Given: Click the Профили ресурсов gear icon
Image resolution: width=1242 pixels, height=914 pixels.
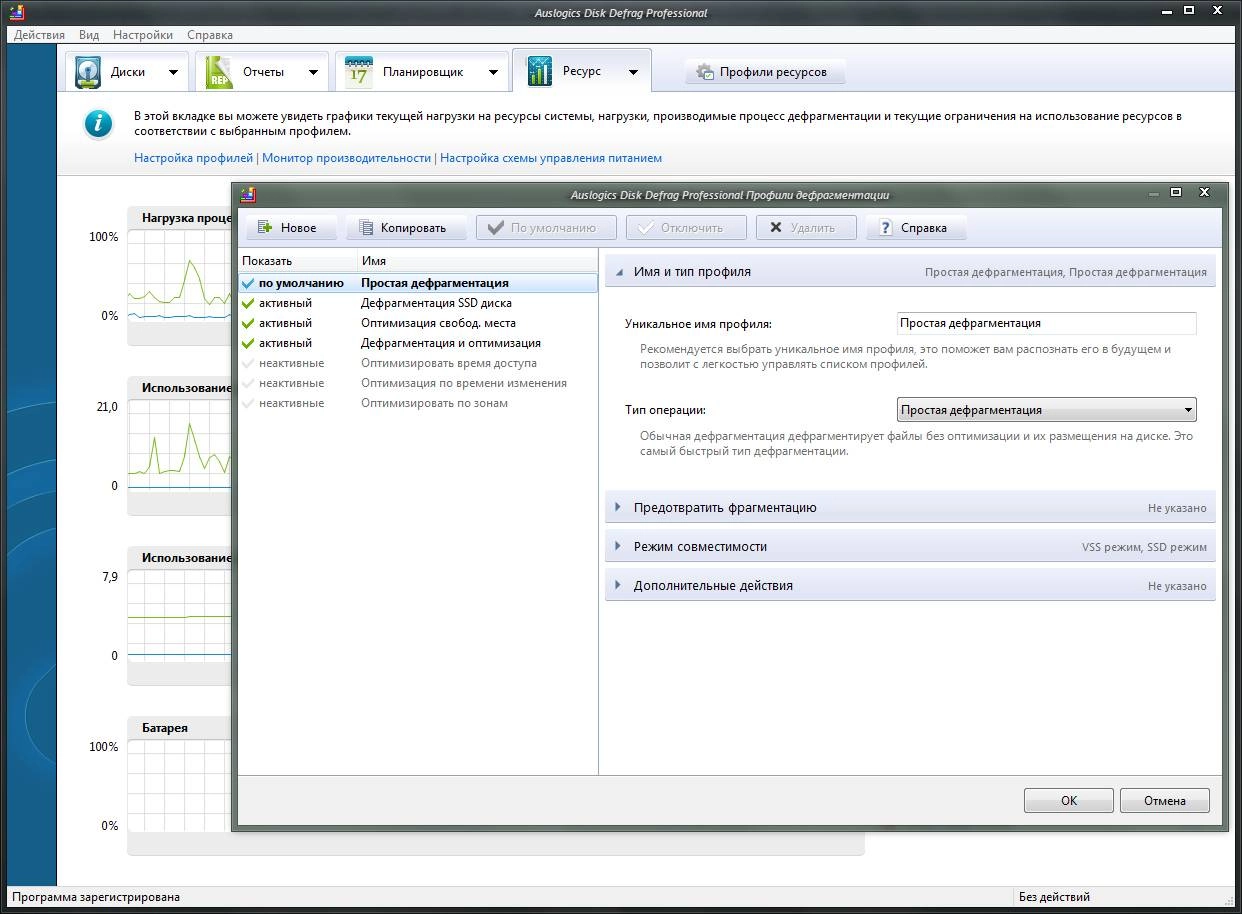Looking at the screenshot, I should 705,72.
